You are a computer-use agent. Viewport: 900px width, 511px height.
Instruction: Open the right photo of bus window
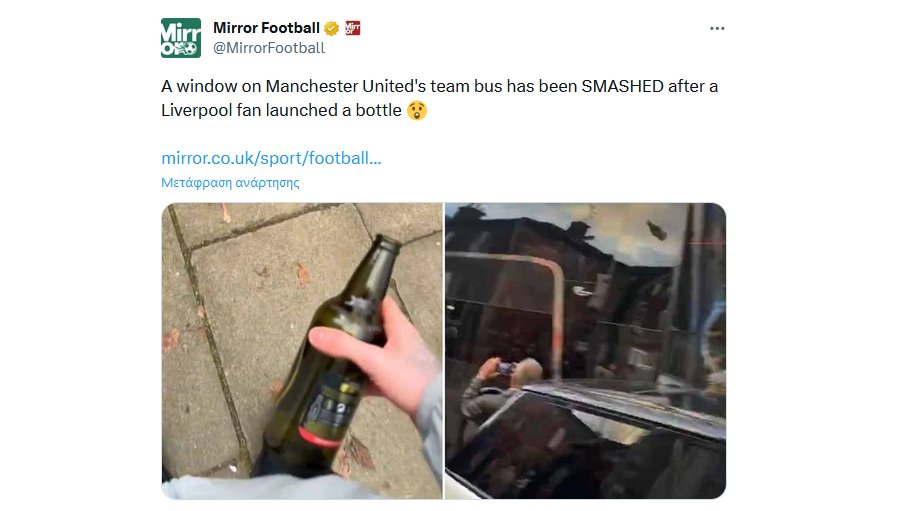585,351
